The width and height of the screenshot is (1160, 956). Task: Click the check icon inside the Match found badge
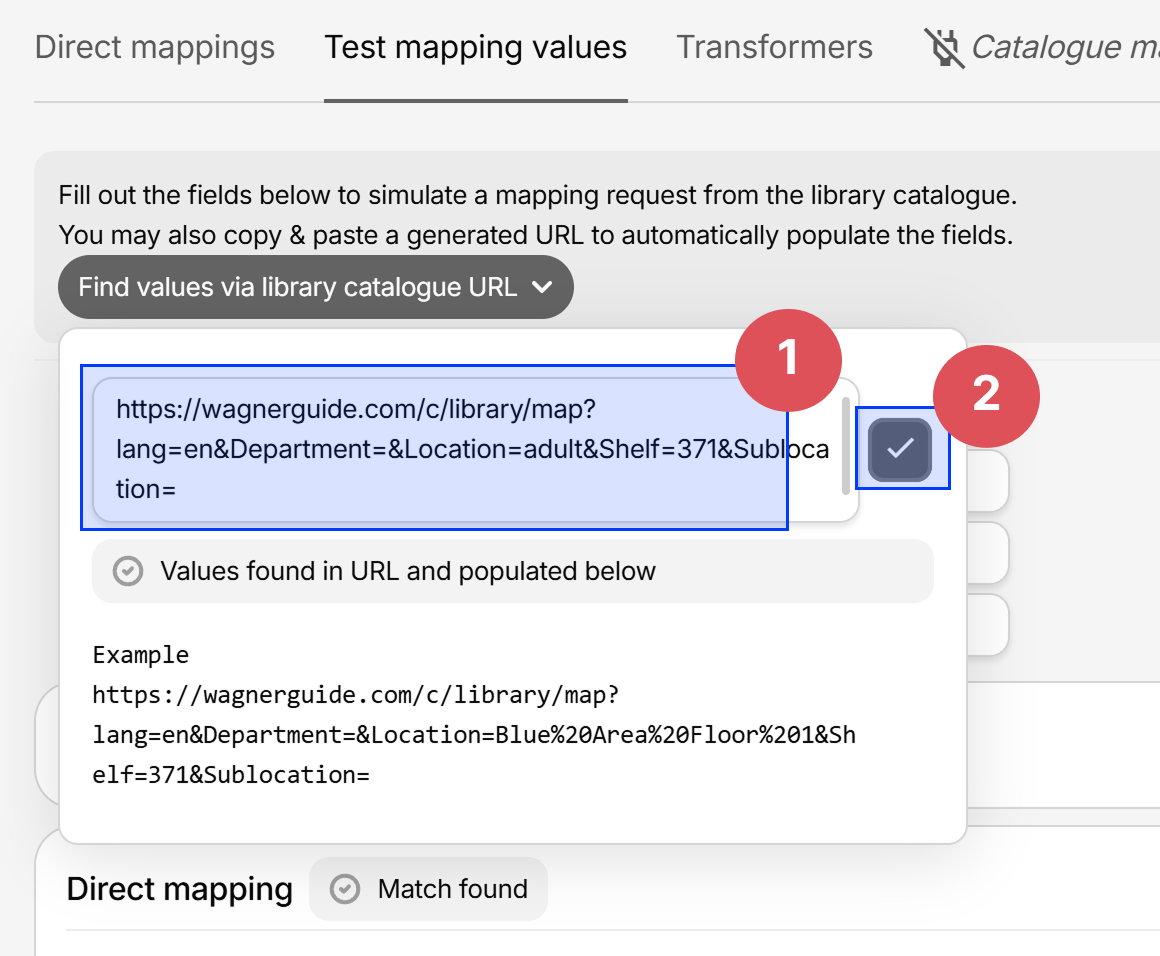(345, 888)
